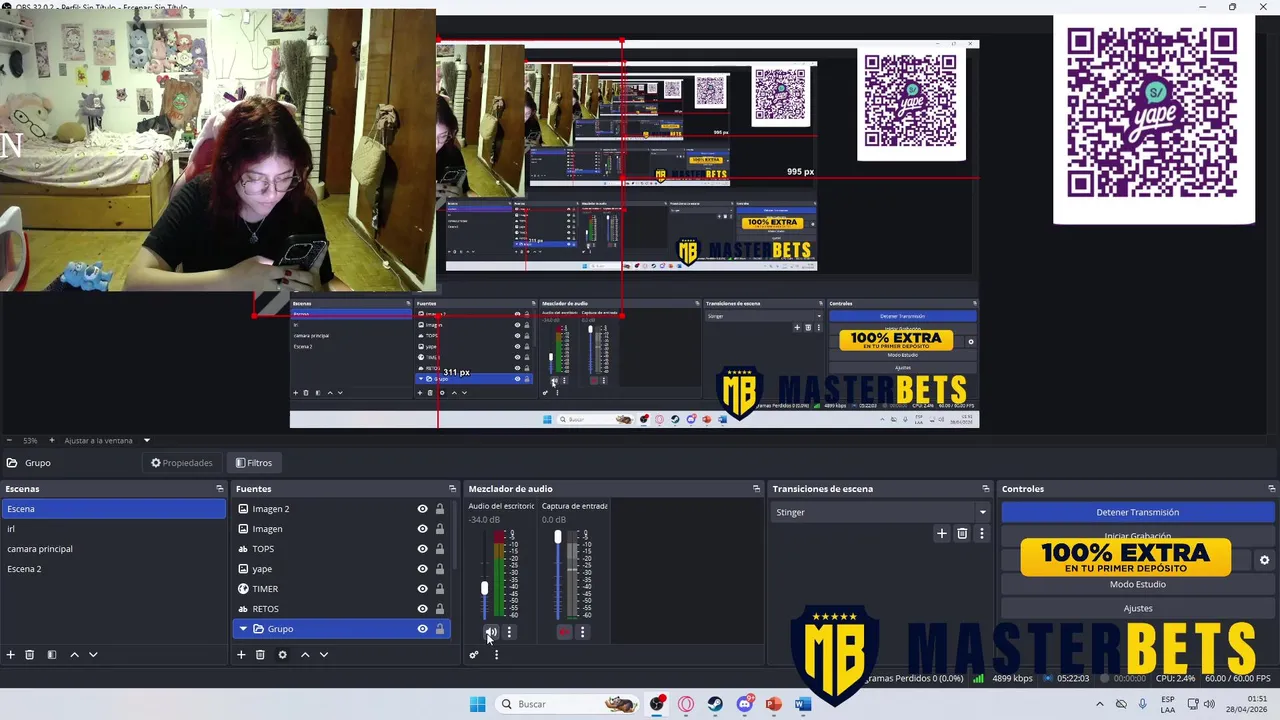Viewport: 1280px width, 720px height.
Task: Add a new source in Fuentes
Action: pyautogui.click(x=241, y=655)
